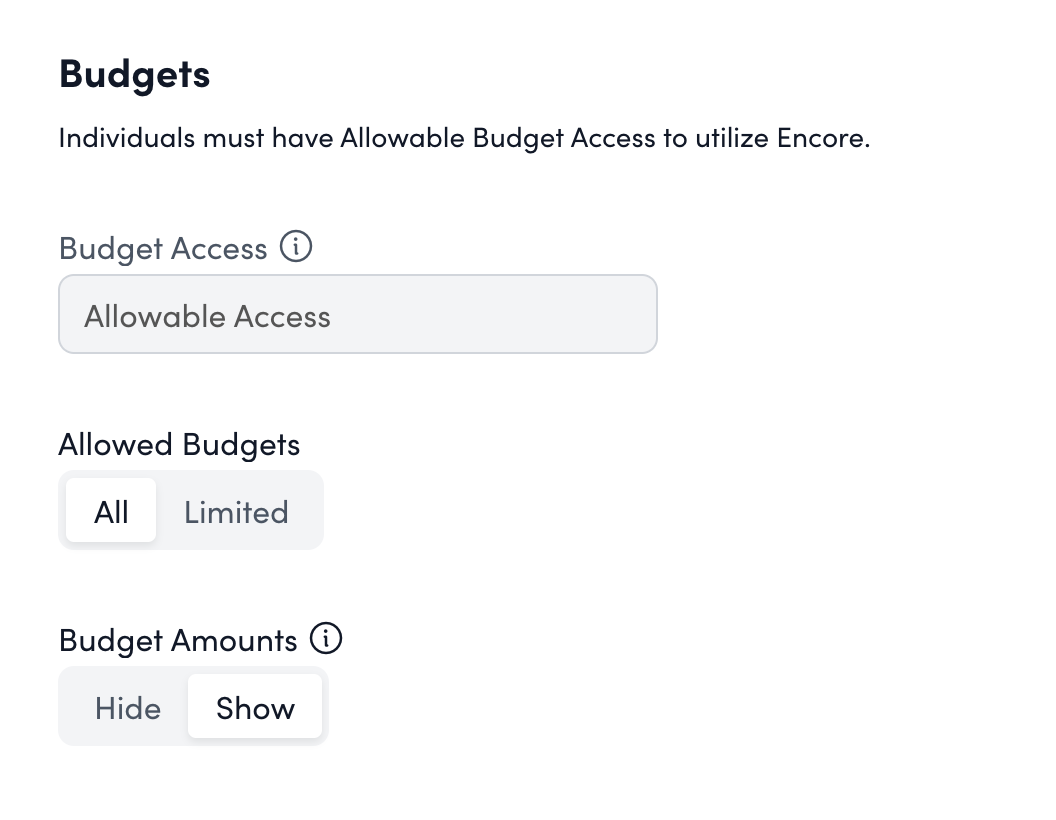Click inside the Allowable Access input area
This screenshot has height=820, width=1056.
[x=357, y=314]
